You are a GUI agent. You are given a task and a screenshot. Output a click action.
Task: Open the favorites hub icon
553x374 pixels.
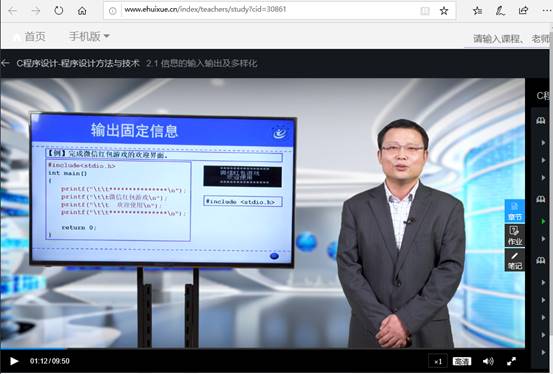(478, 11)
